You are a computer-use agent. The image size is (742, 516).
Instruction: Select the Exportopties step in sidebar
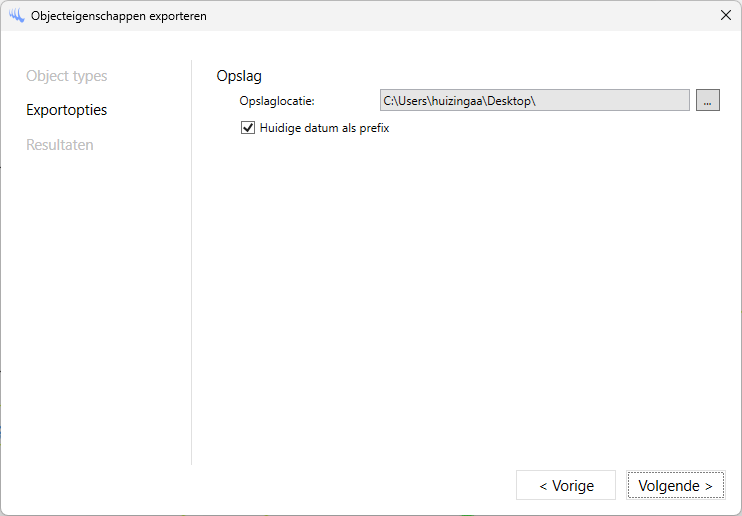[x=67, y=110]
